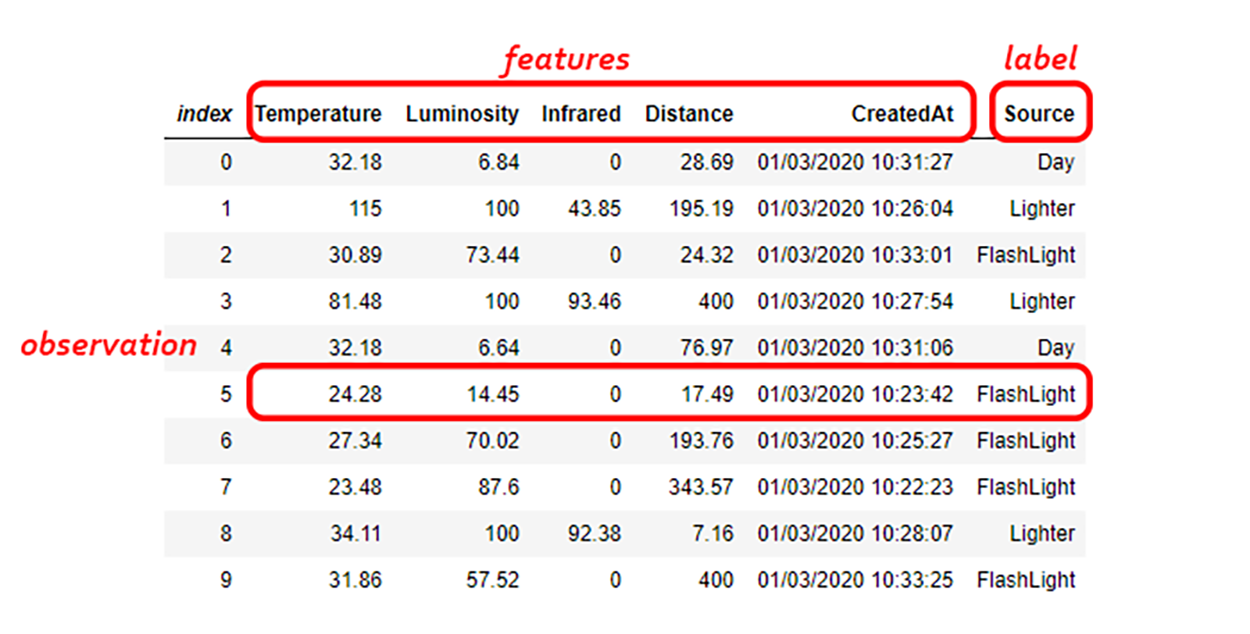The width and height of the screenshot is (1250, 634).
Task: Select row index 8
Action: [x=226, y=534]
